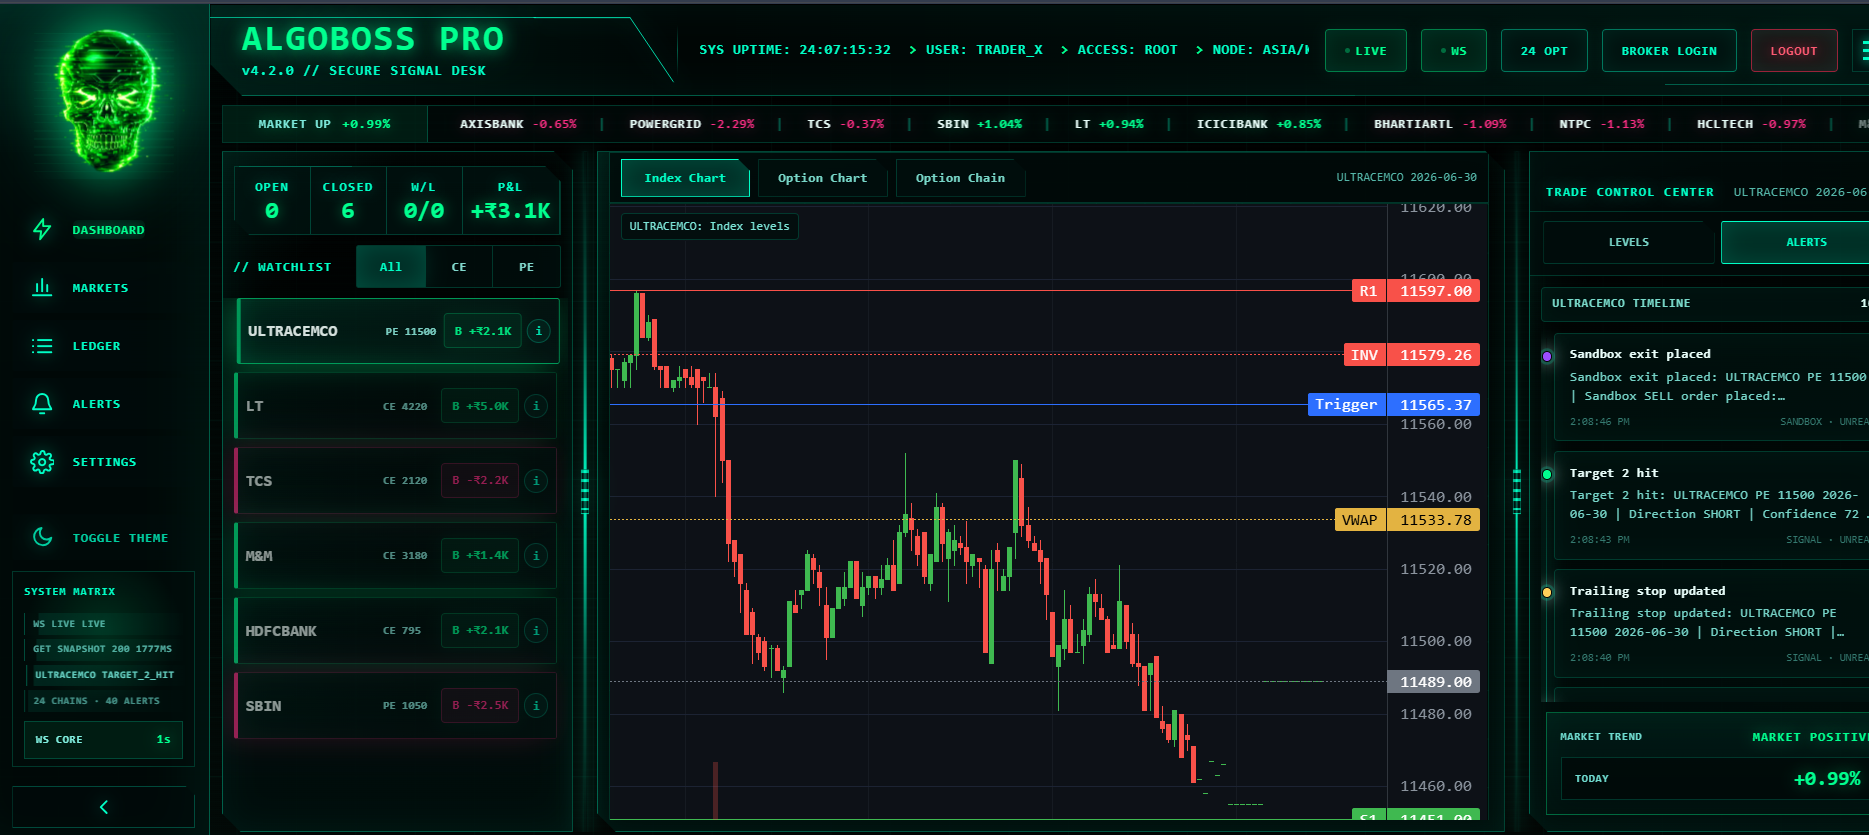Click the Trigger 11565.37 level marker

[x=1394, y=405]
